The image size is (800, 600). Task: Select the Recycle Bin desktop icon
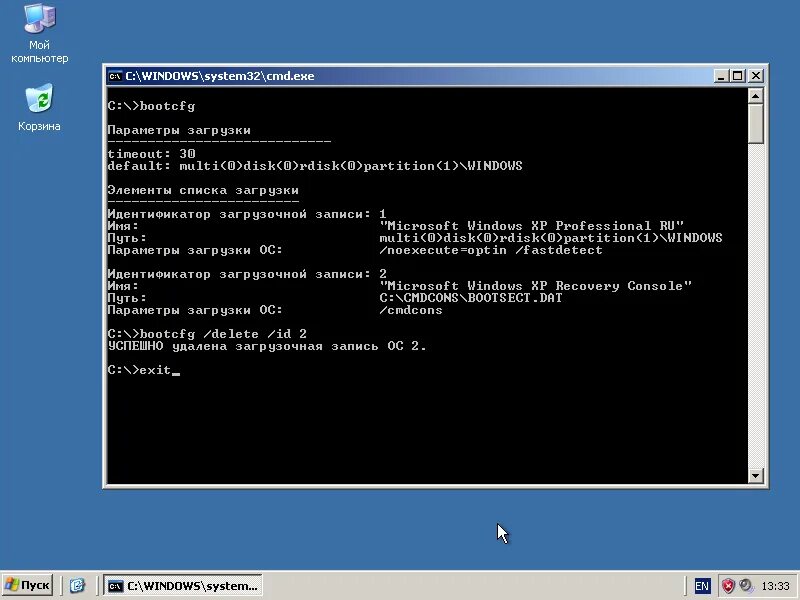[39, 108]
